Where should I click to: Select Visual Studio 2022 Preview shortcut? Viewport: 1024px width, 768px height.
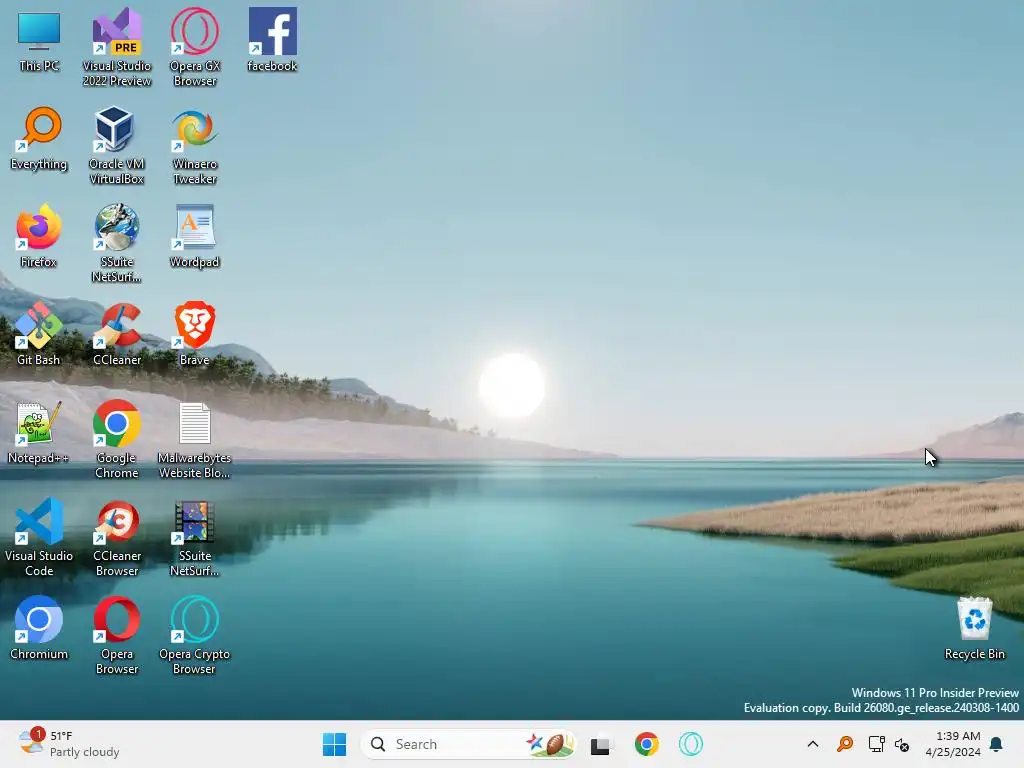point(117,47)
